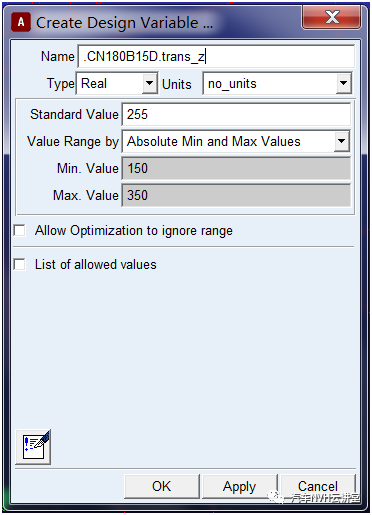372x515 pixels.
Task: Close the Create Design Variable window
Action: click(x=332, y=17)
